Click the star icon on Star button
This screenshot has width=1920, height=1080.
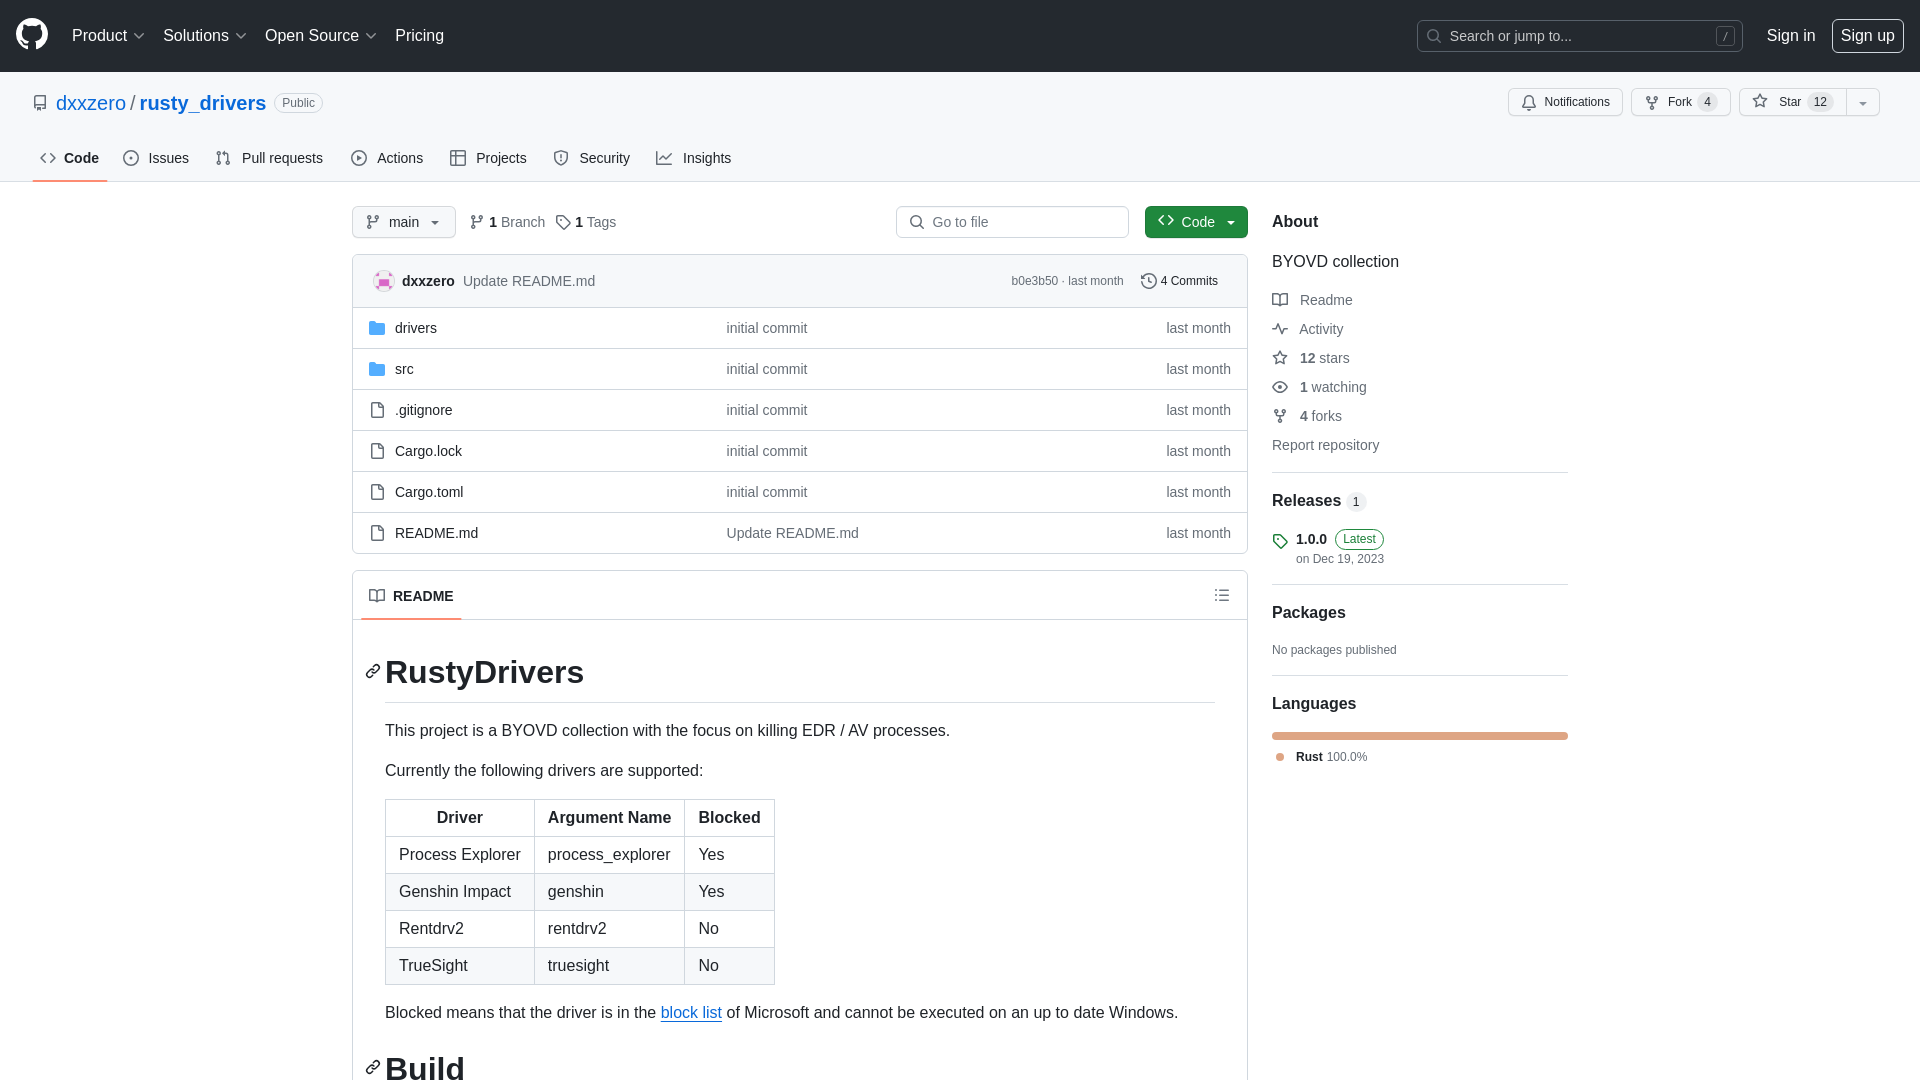(1760, 101)
